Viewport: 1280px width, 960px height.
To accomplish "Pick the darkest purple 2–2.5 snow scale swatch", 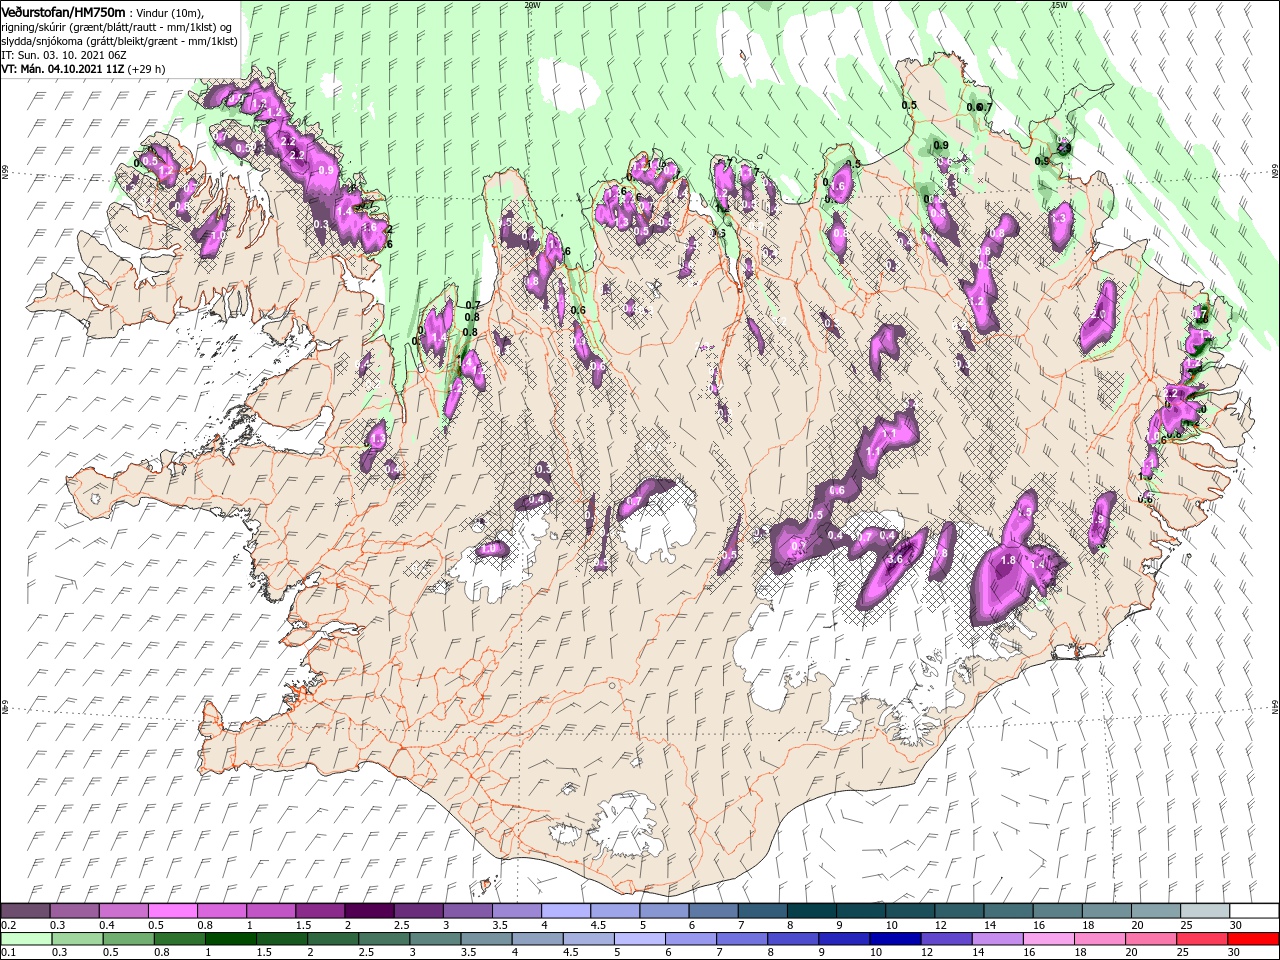I will point(369,910).
